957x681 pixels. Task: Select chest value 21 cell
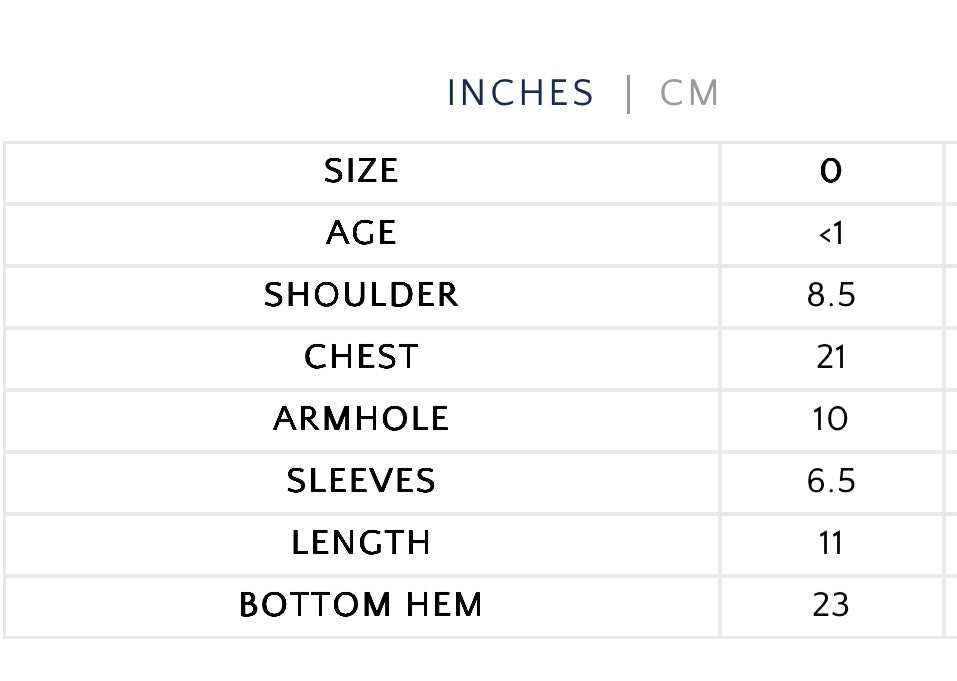(x=831, y=357)
